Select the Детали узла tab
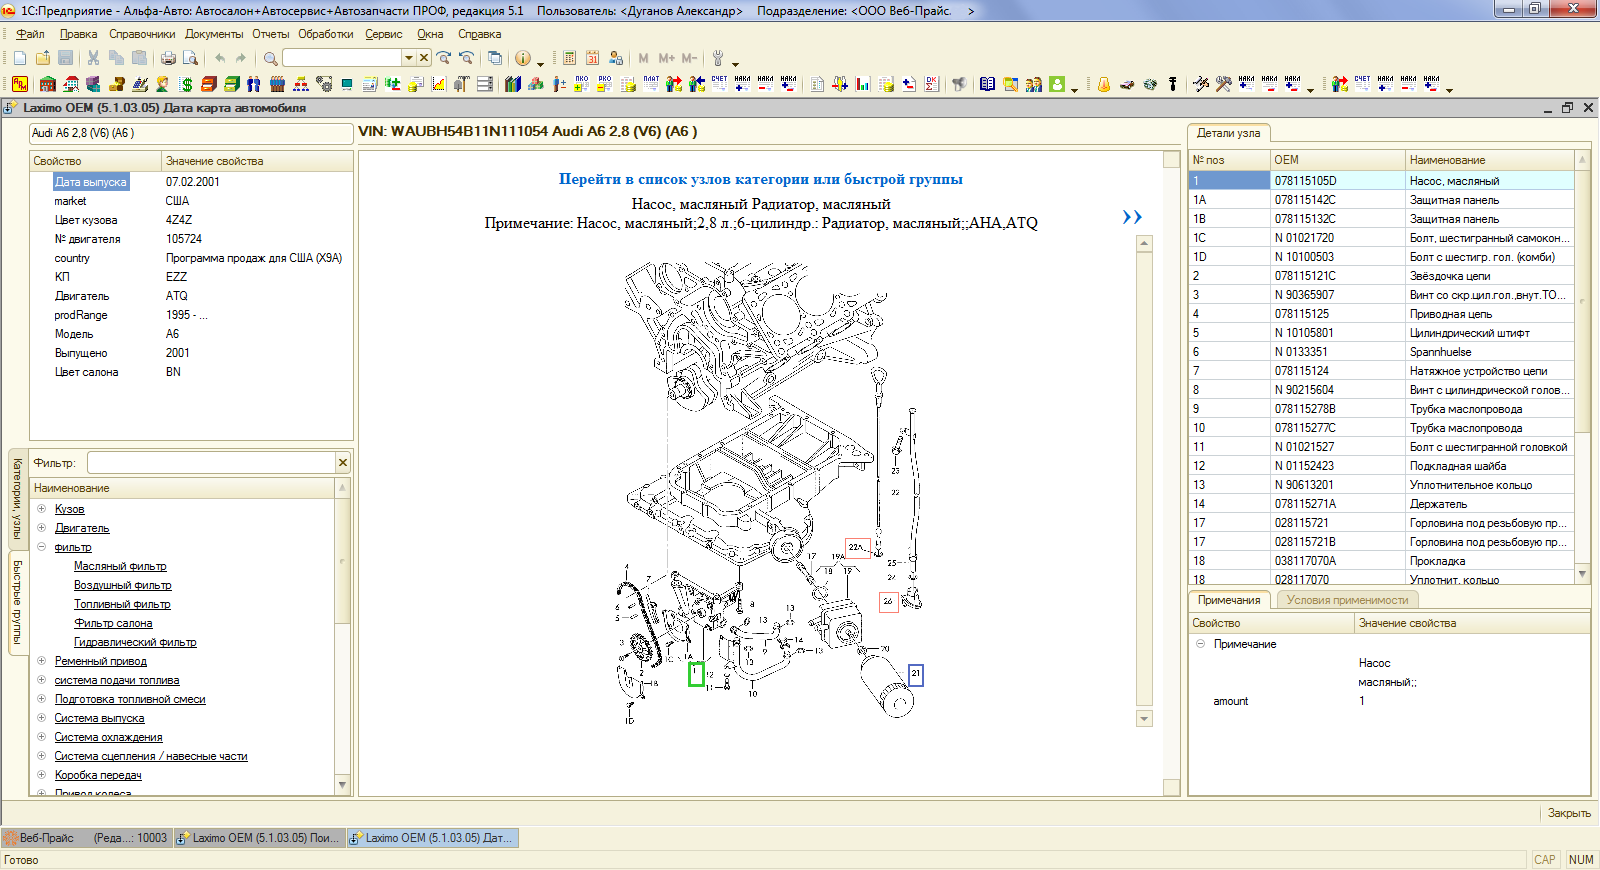The width and height of the screenshot is (1600, 870). click(x=1229, y=133)
